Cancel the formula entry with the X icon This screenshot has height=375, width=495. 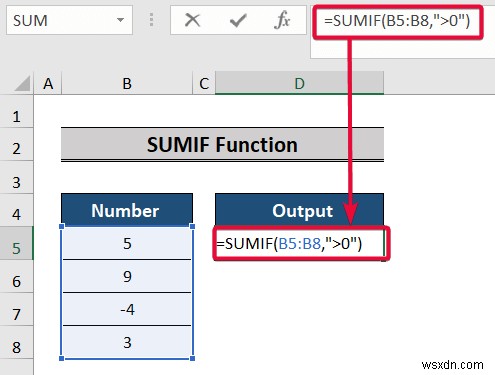click(x=192, y=20)
